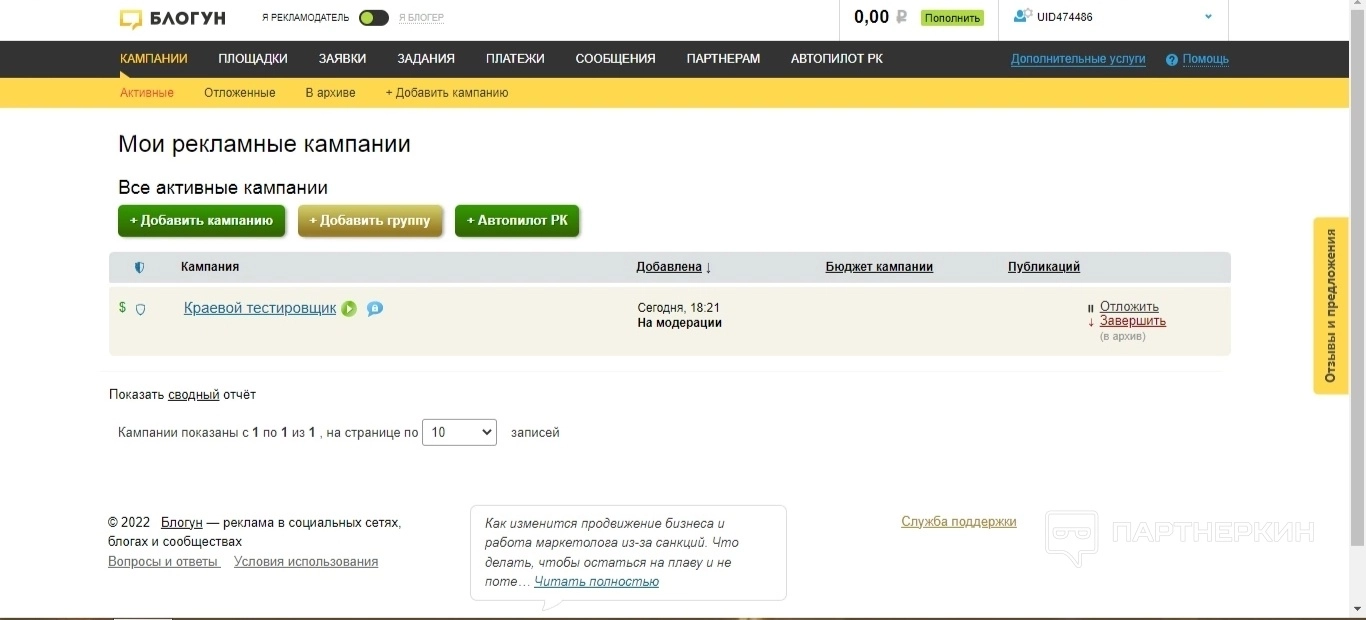The image size is (1366, 620).
Task: Open the Отзывы и предложения side tab
Action: 1330,306
